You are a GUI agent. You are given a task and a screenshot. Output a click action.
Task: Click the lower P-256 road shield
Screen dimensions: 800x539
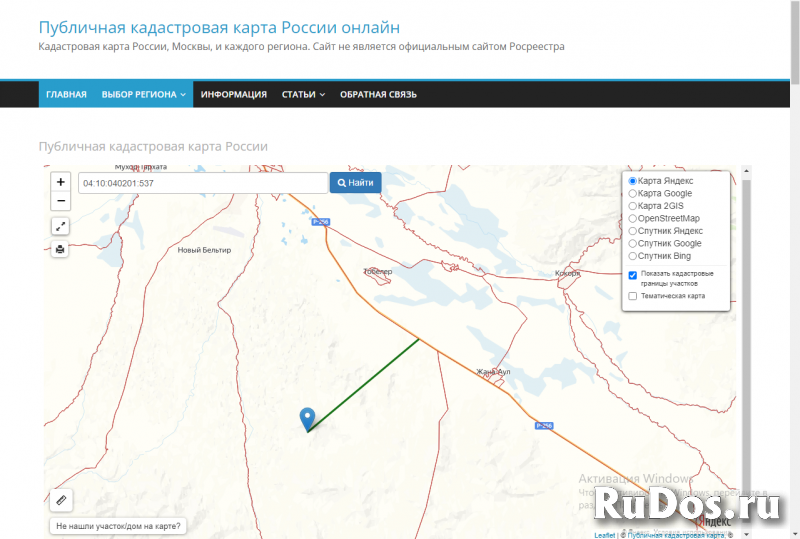point(544,426)
